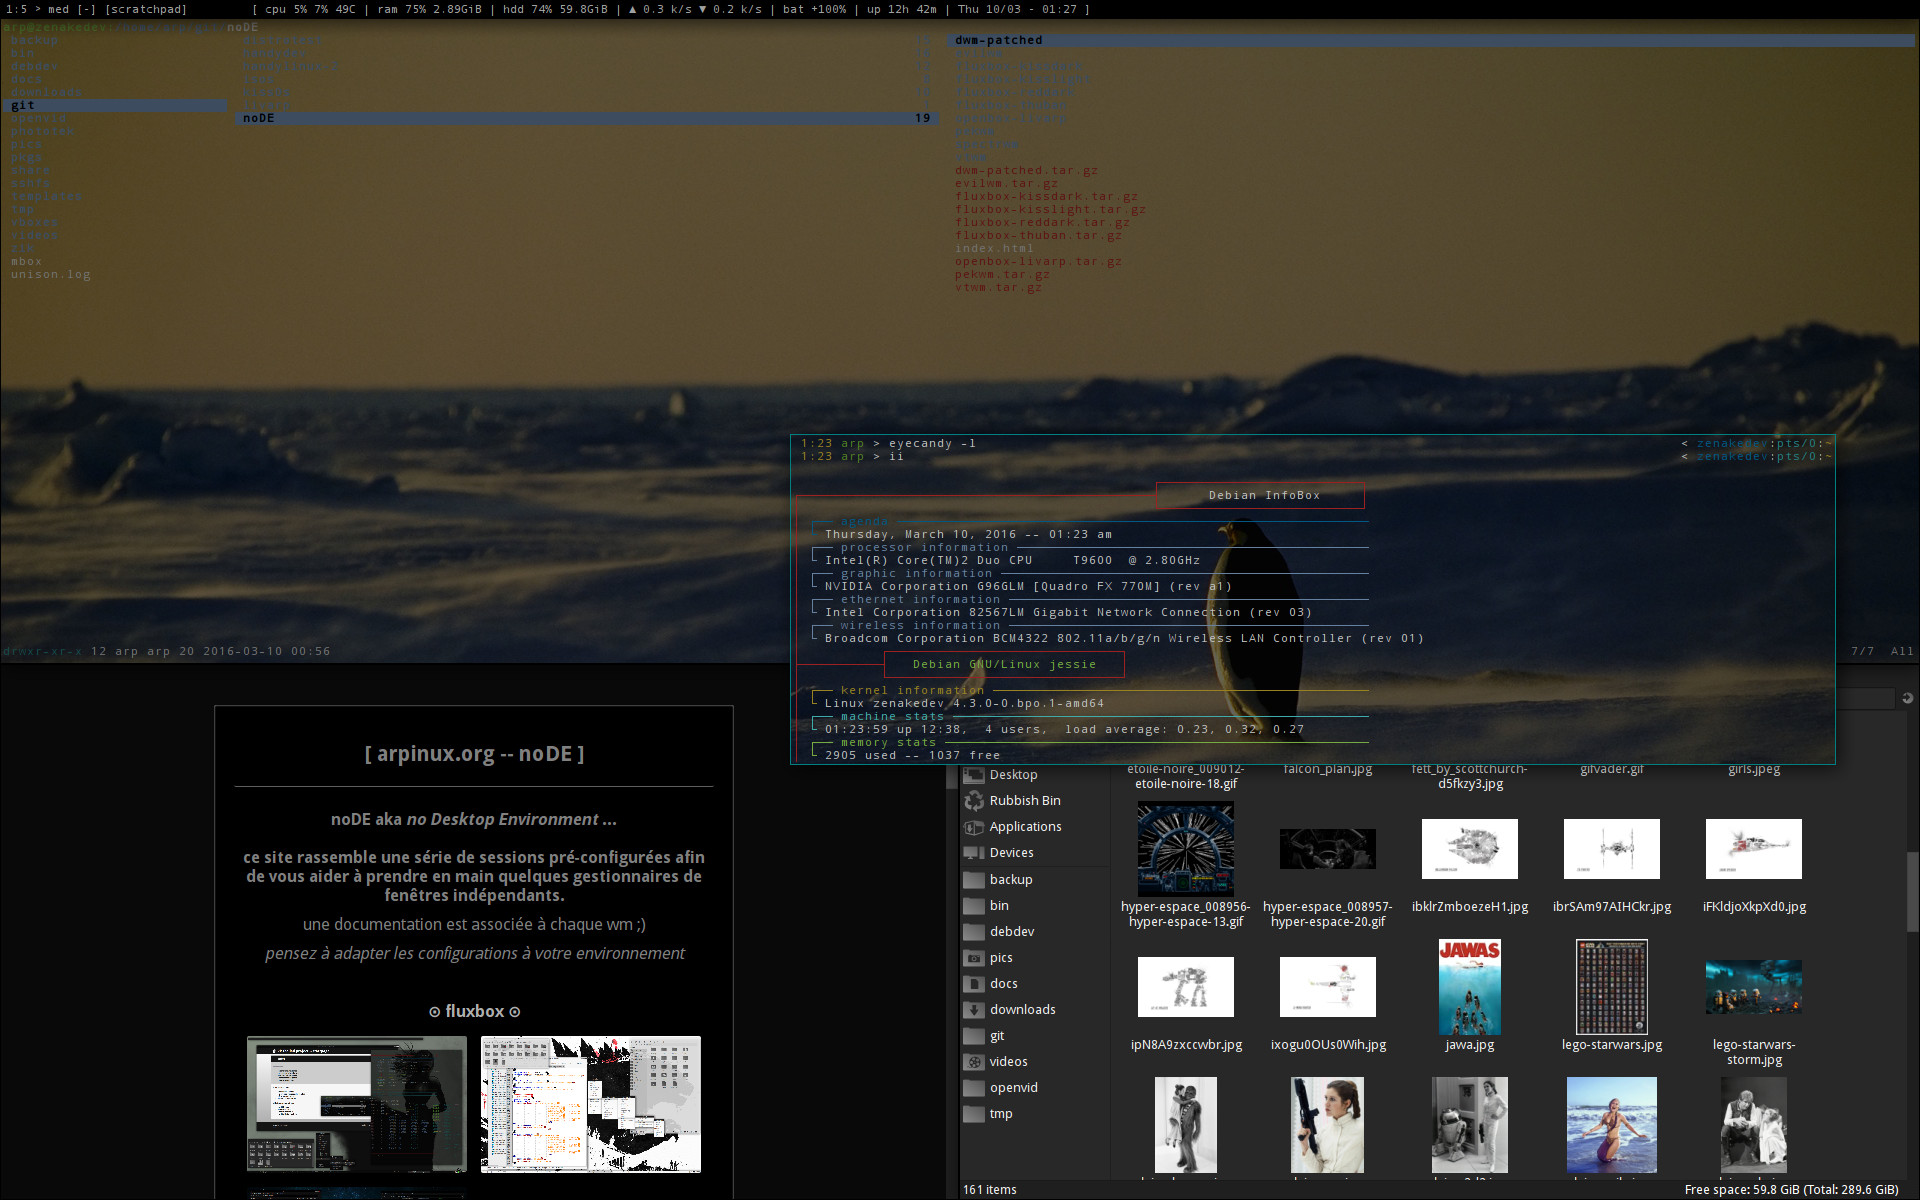Viewport: 1920px width, 1200px height.
Task: Click the 161 items text in file manager
Action: pos(990,1189)
